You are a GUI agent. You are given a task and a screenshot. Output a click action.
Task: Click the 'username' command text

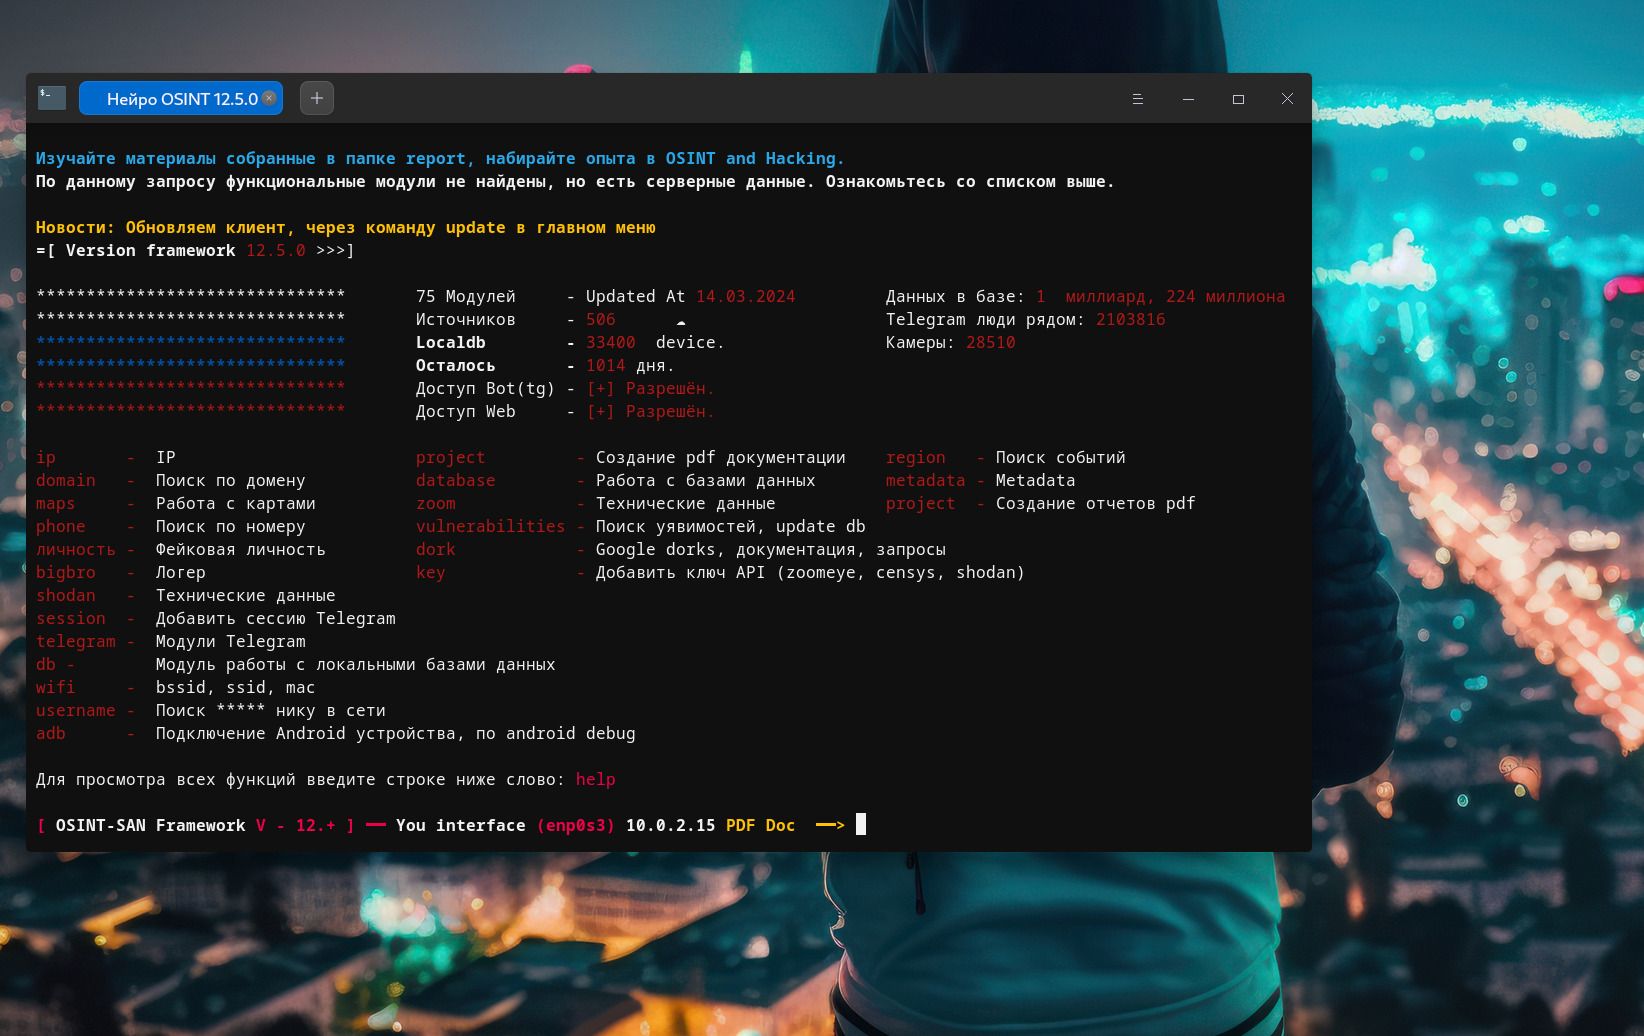tap(76, 710)
